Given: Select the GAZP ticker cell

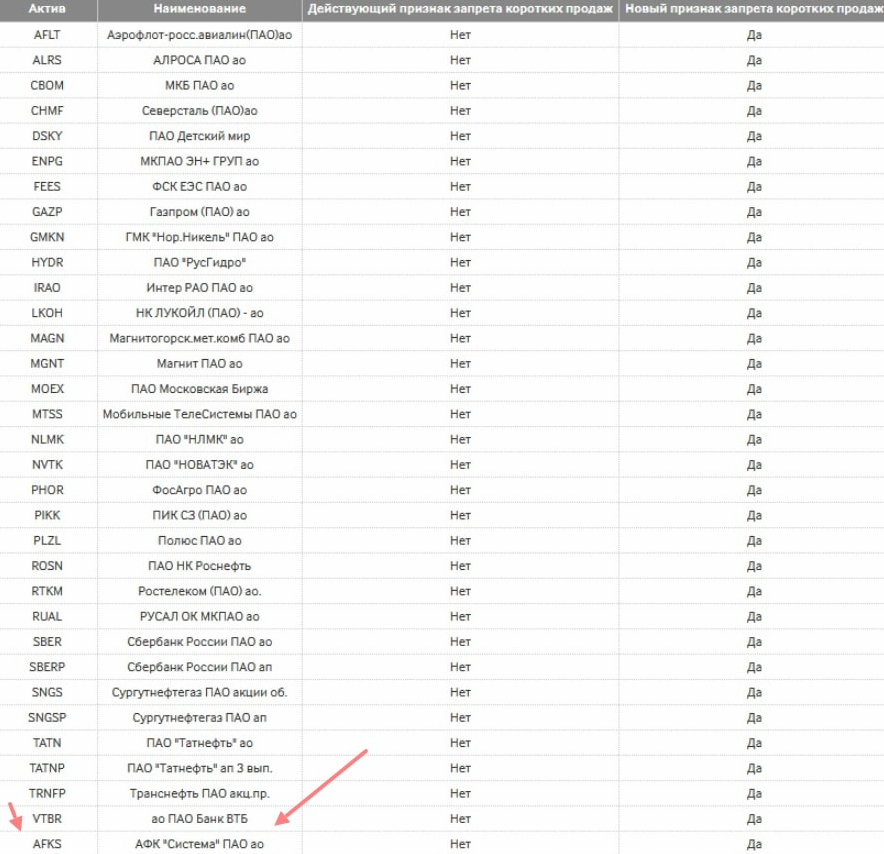Looking at the screenshot, I should [47, 212].
